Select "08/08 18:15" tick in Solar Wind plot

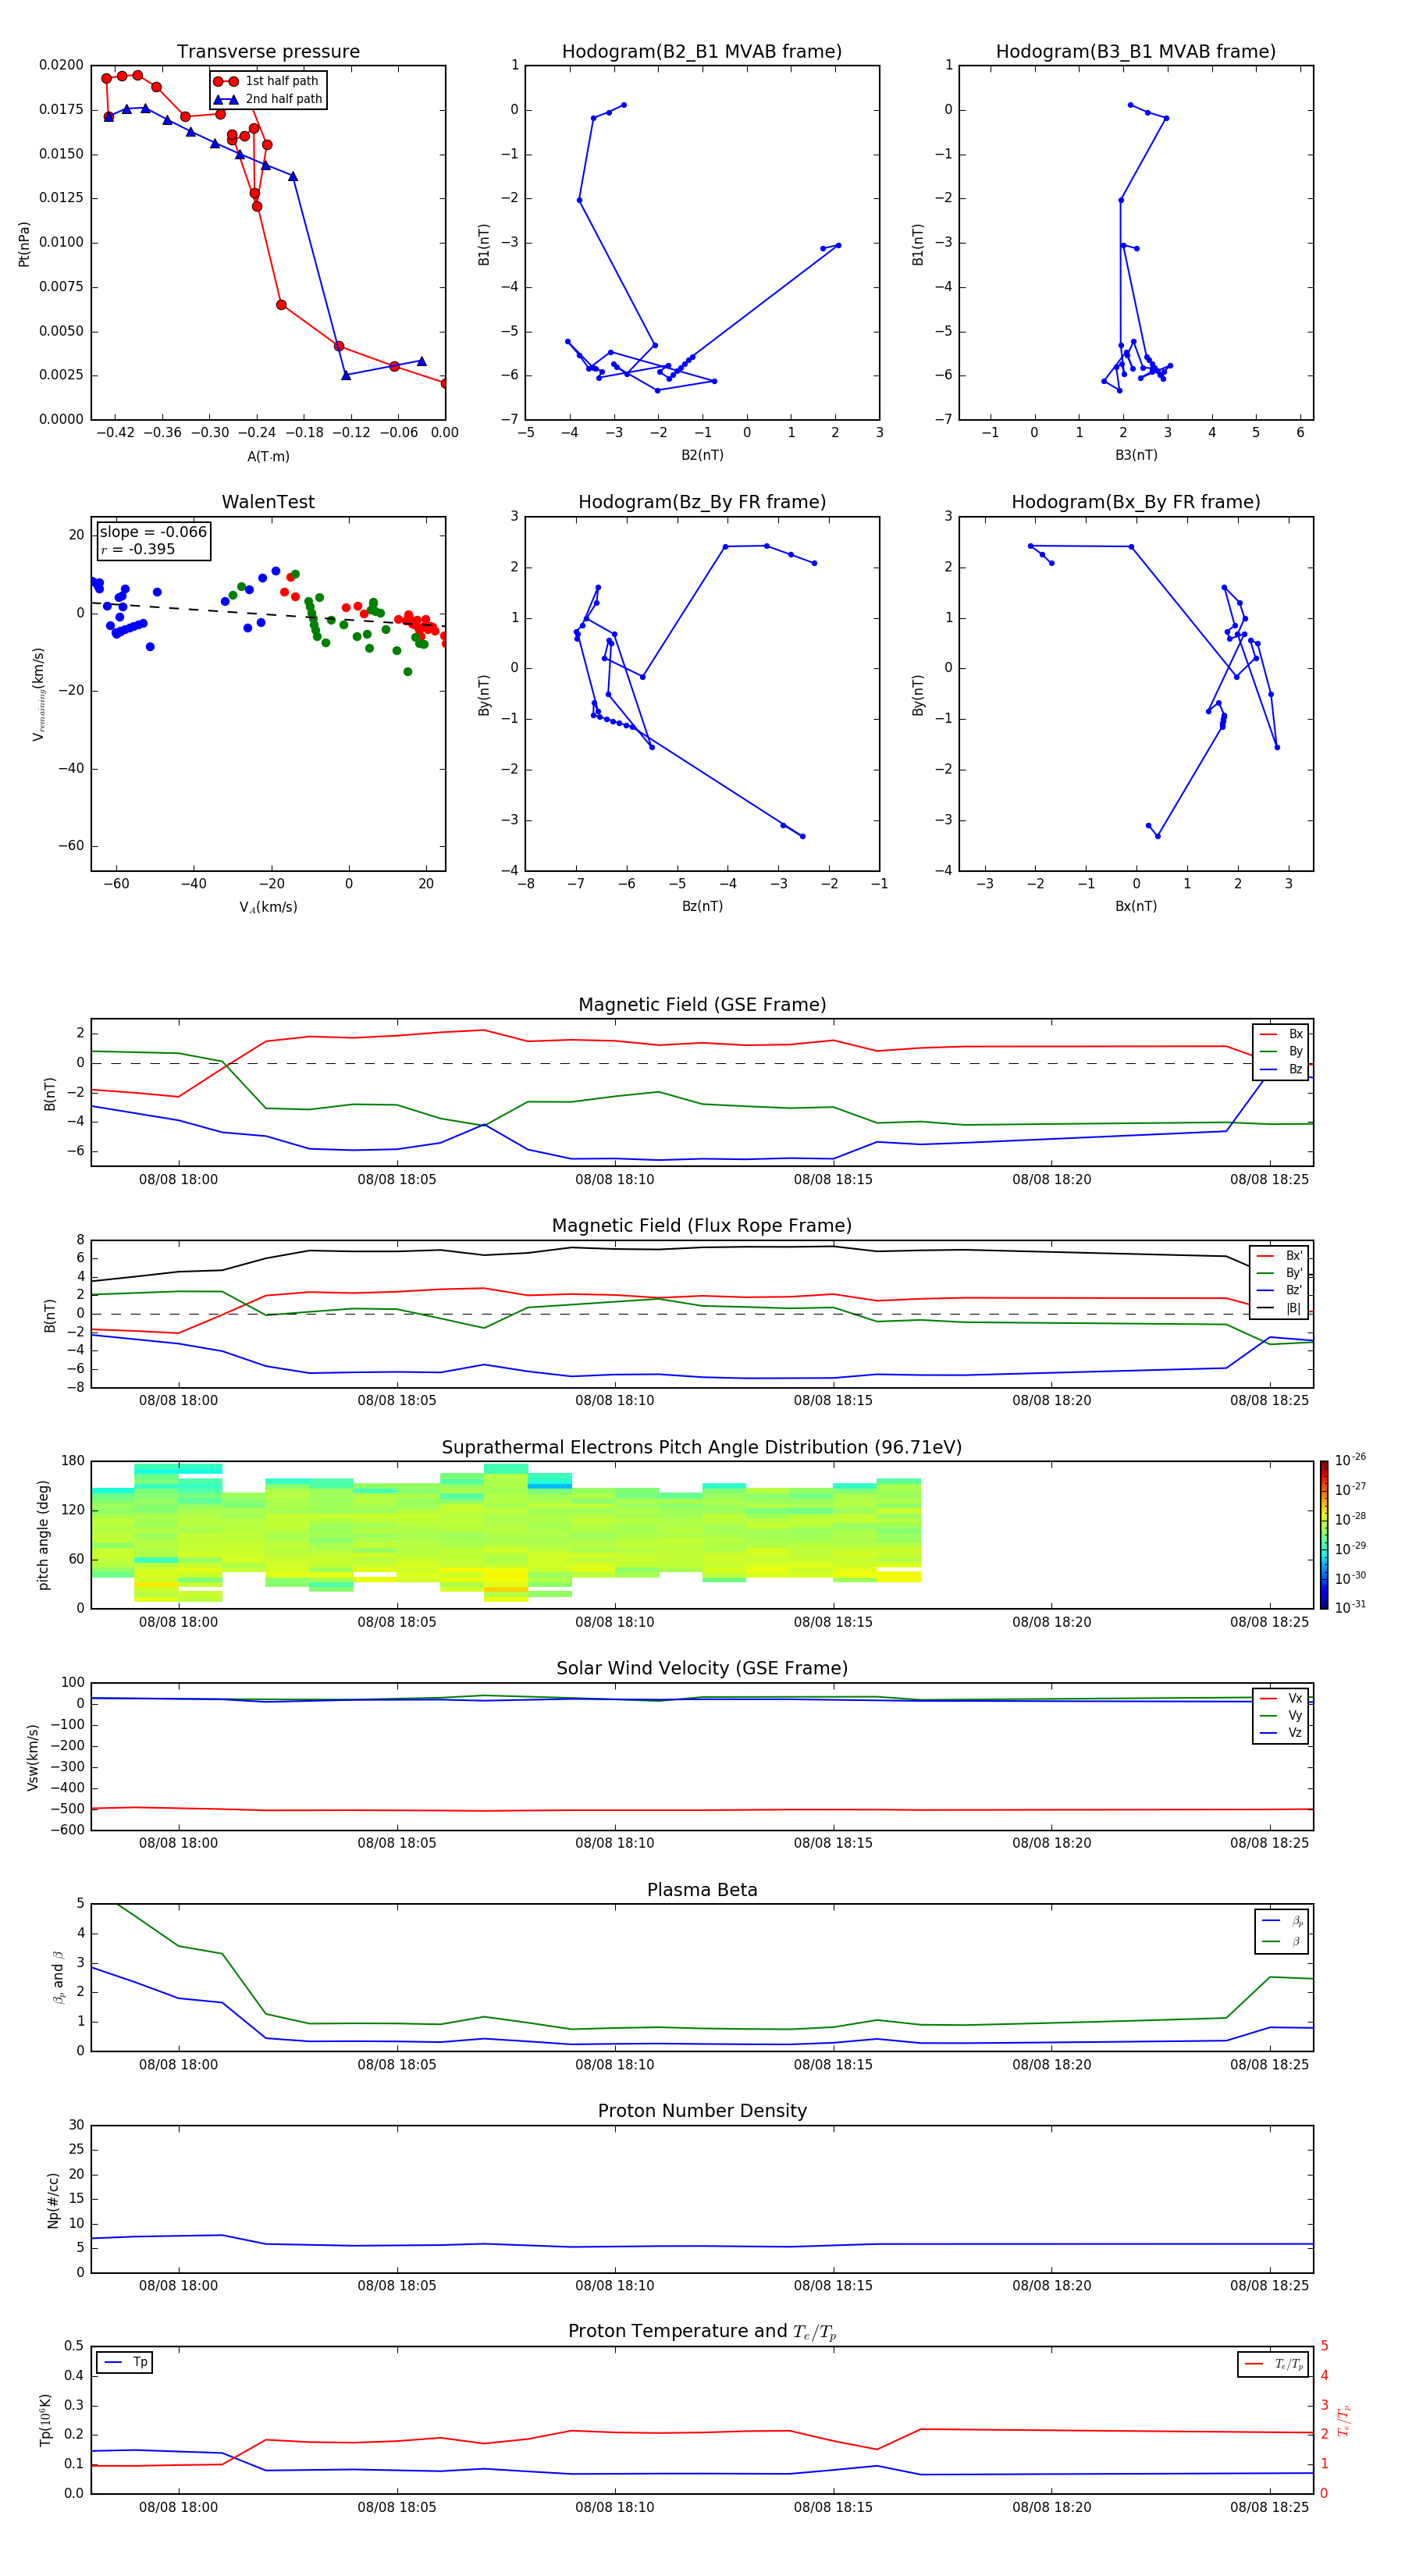point(833,1843)
